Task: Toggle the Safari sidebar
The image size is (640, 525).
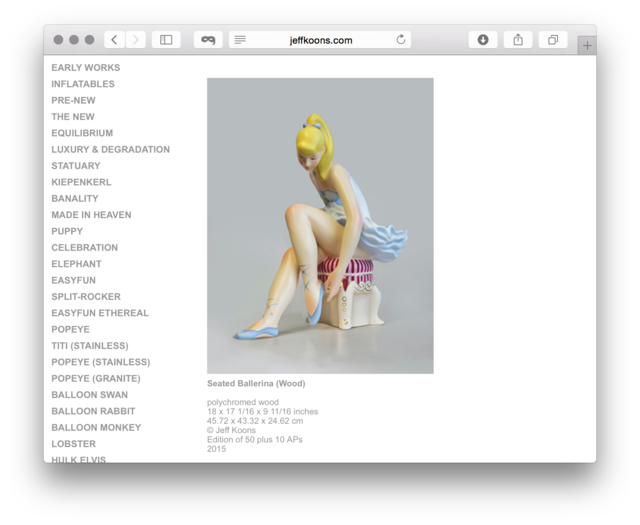Action: click(166, 40)
